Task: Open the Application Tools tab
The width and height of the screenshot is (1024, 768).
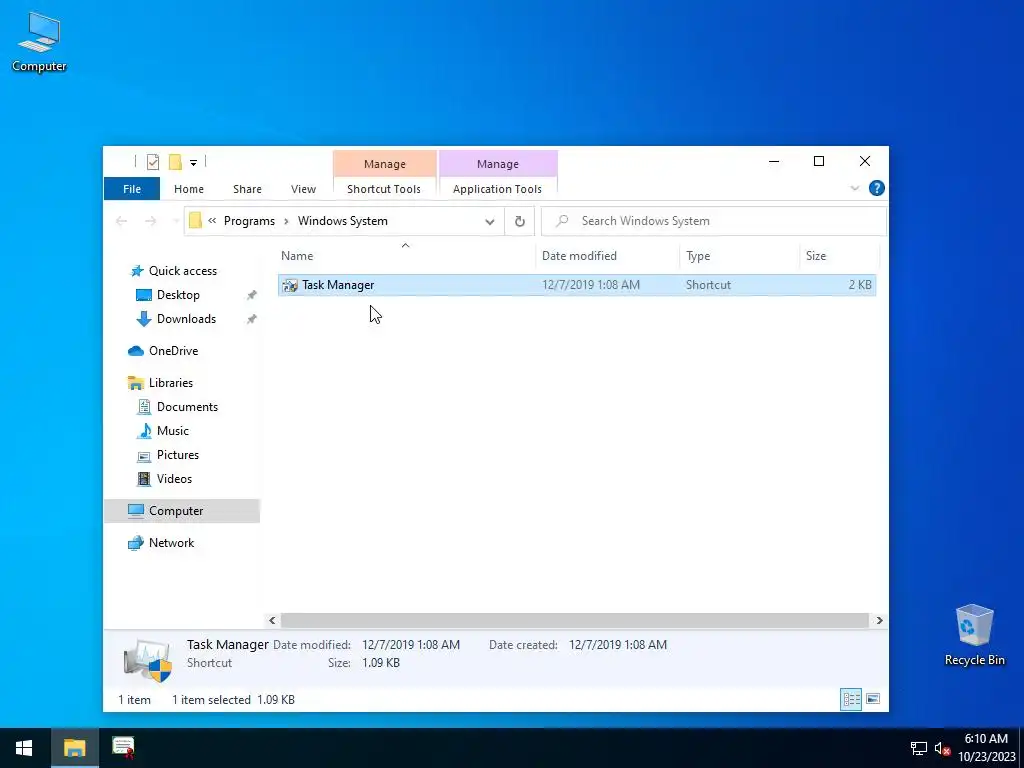Action: click(x=498, y=189)
